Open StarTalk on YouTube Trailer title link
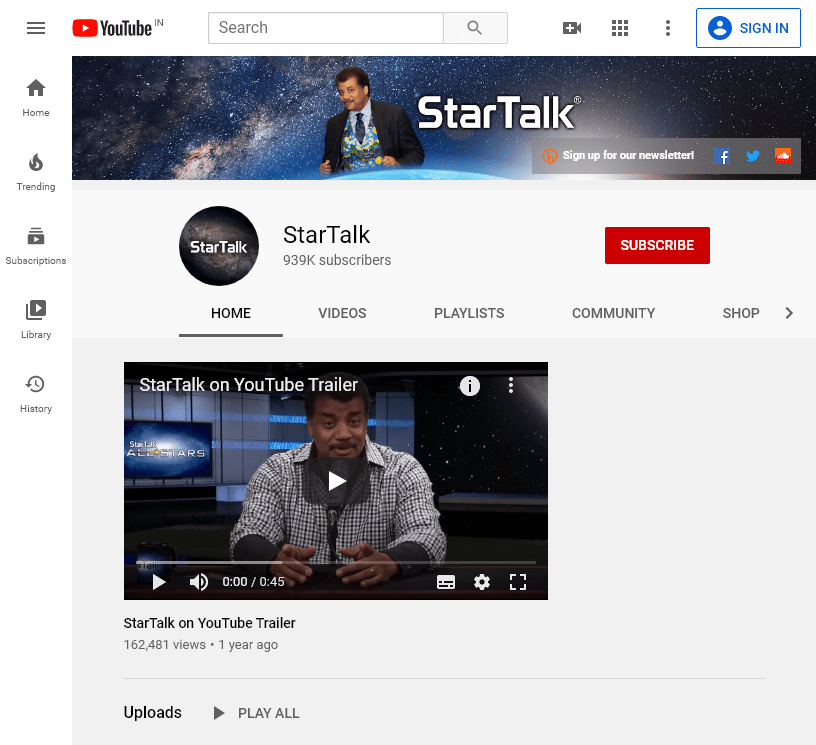Viewport: 816px width, 745px height. (x=209, y=623)
